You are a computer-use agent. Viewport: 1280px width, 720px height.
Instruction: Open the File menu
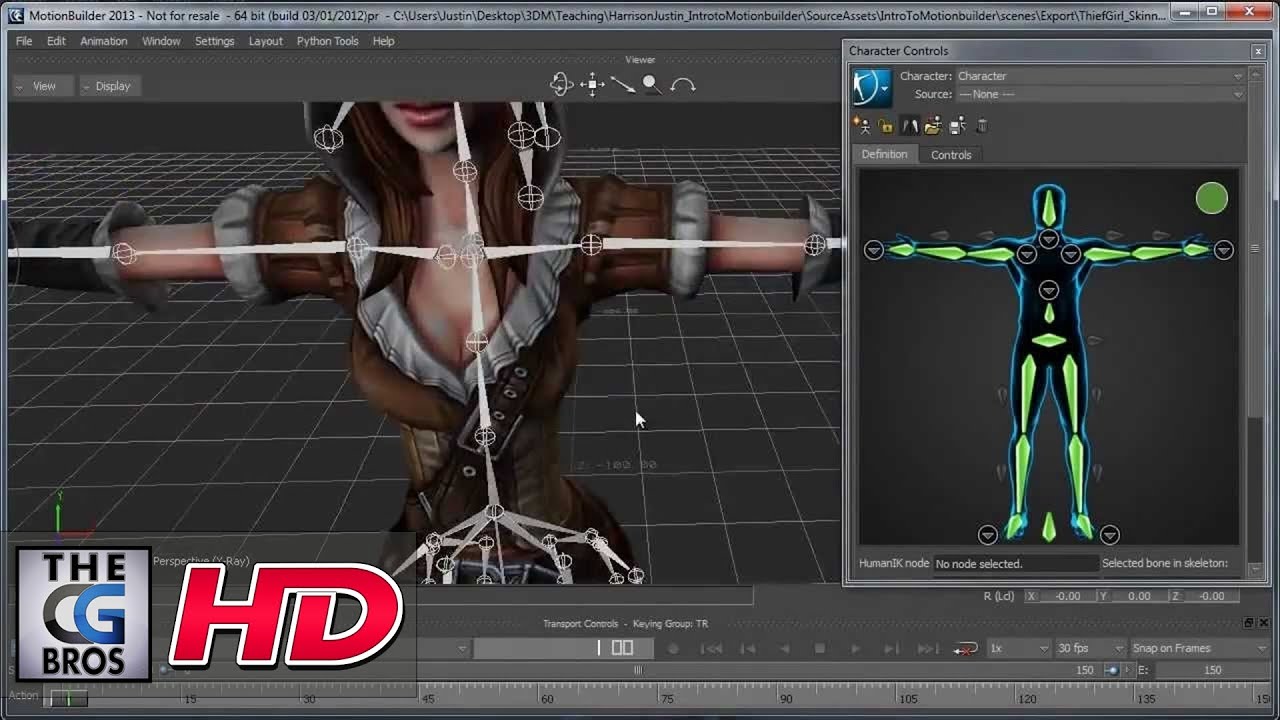[x=24, y=41]
